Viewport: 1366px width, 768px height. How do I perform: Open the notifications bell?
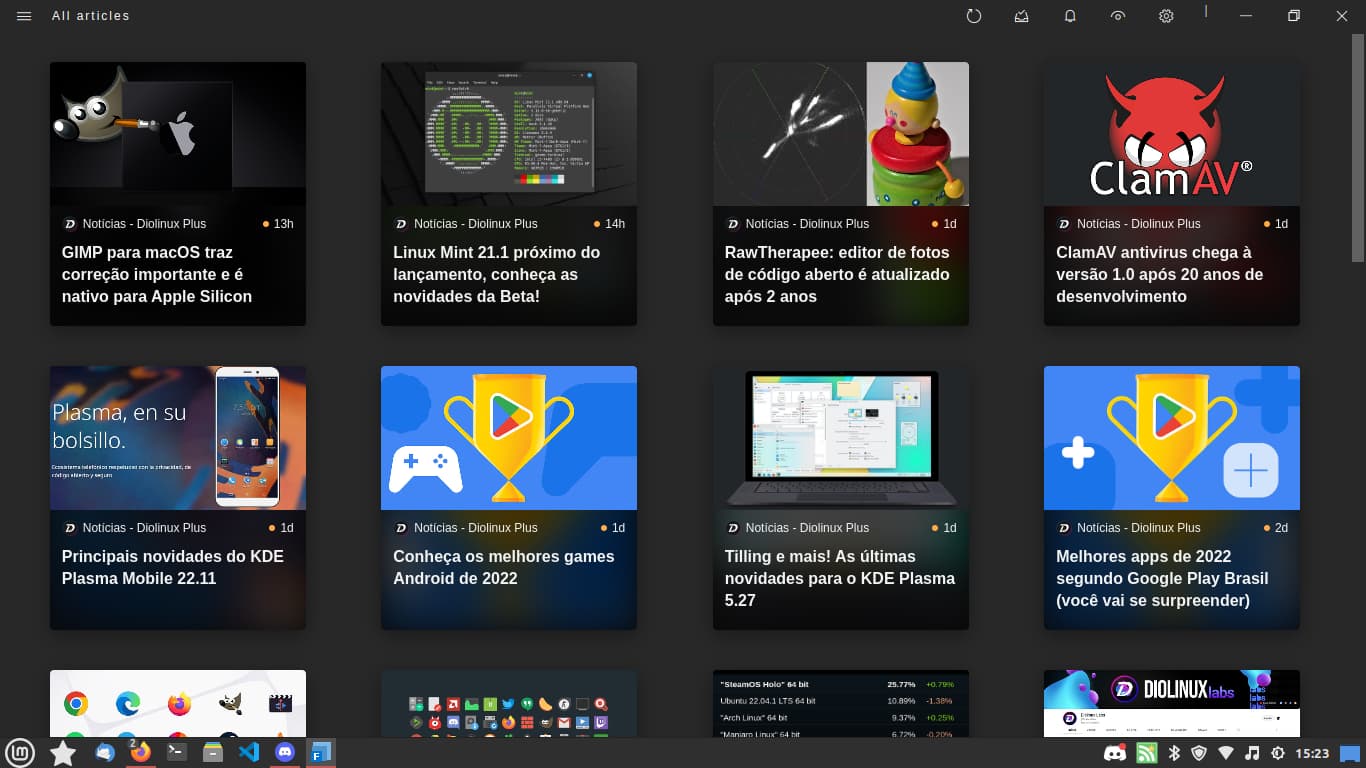coord(1070,16)
